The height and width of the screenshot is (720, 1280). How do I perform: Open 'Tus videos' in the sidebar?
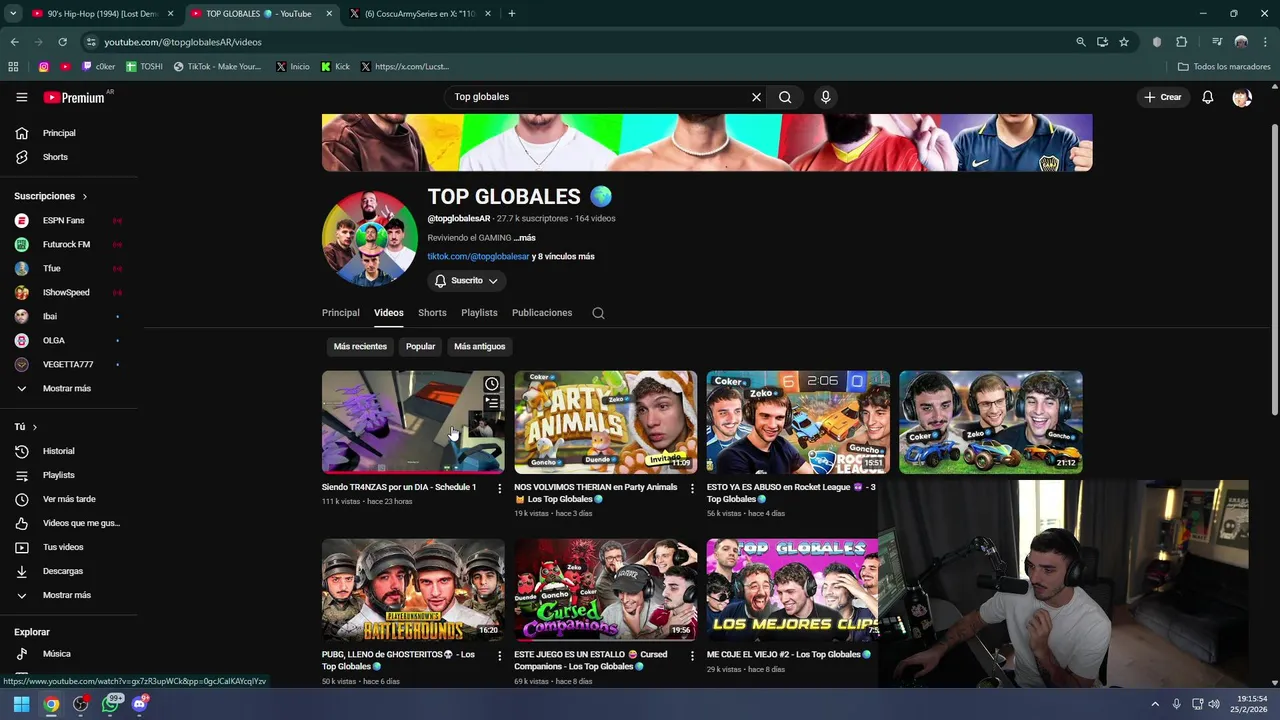click(x=70, y=547)
